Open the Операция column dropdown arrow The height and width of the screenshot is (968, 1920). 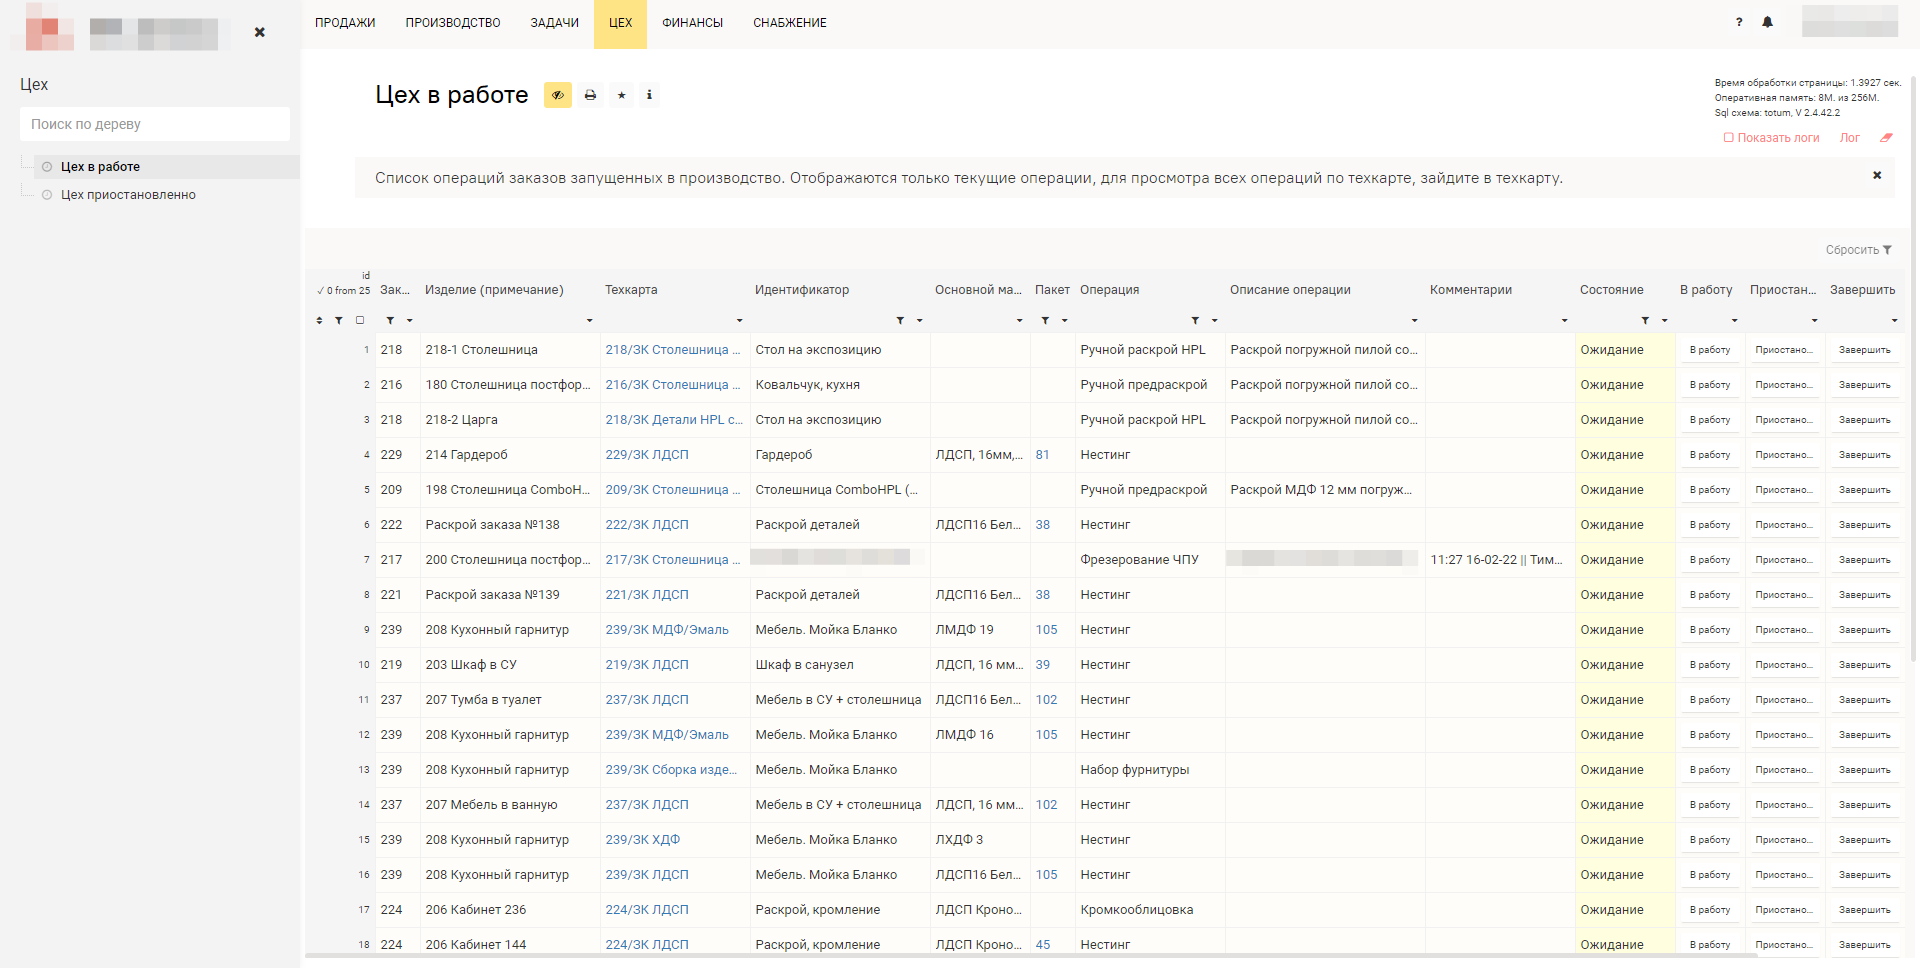pos(1214,321)
